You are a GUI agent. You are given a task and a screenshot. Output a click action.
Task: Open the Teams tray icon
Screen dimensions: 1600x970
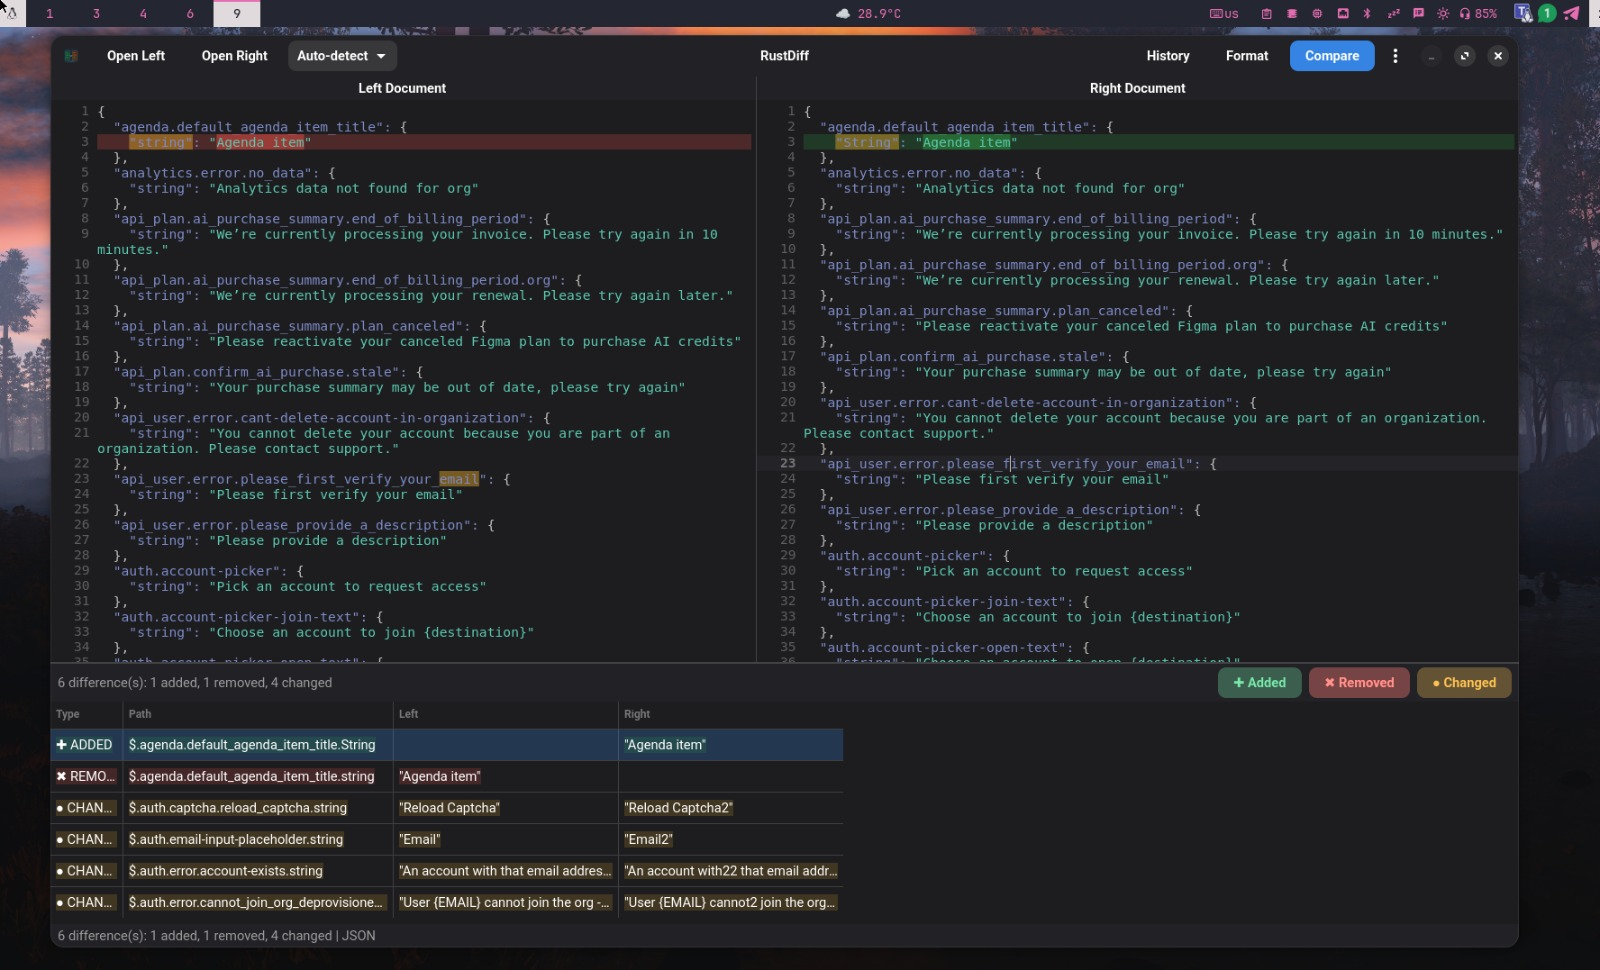pyautogui.click(x=1522, y=13)
